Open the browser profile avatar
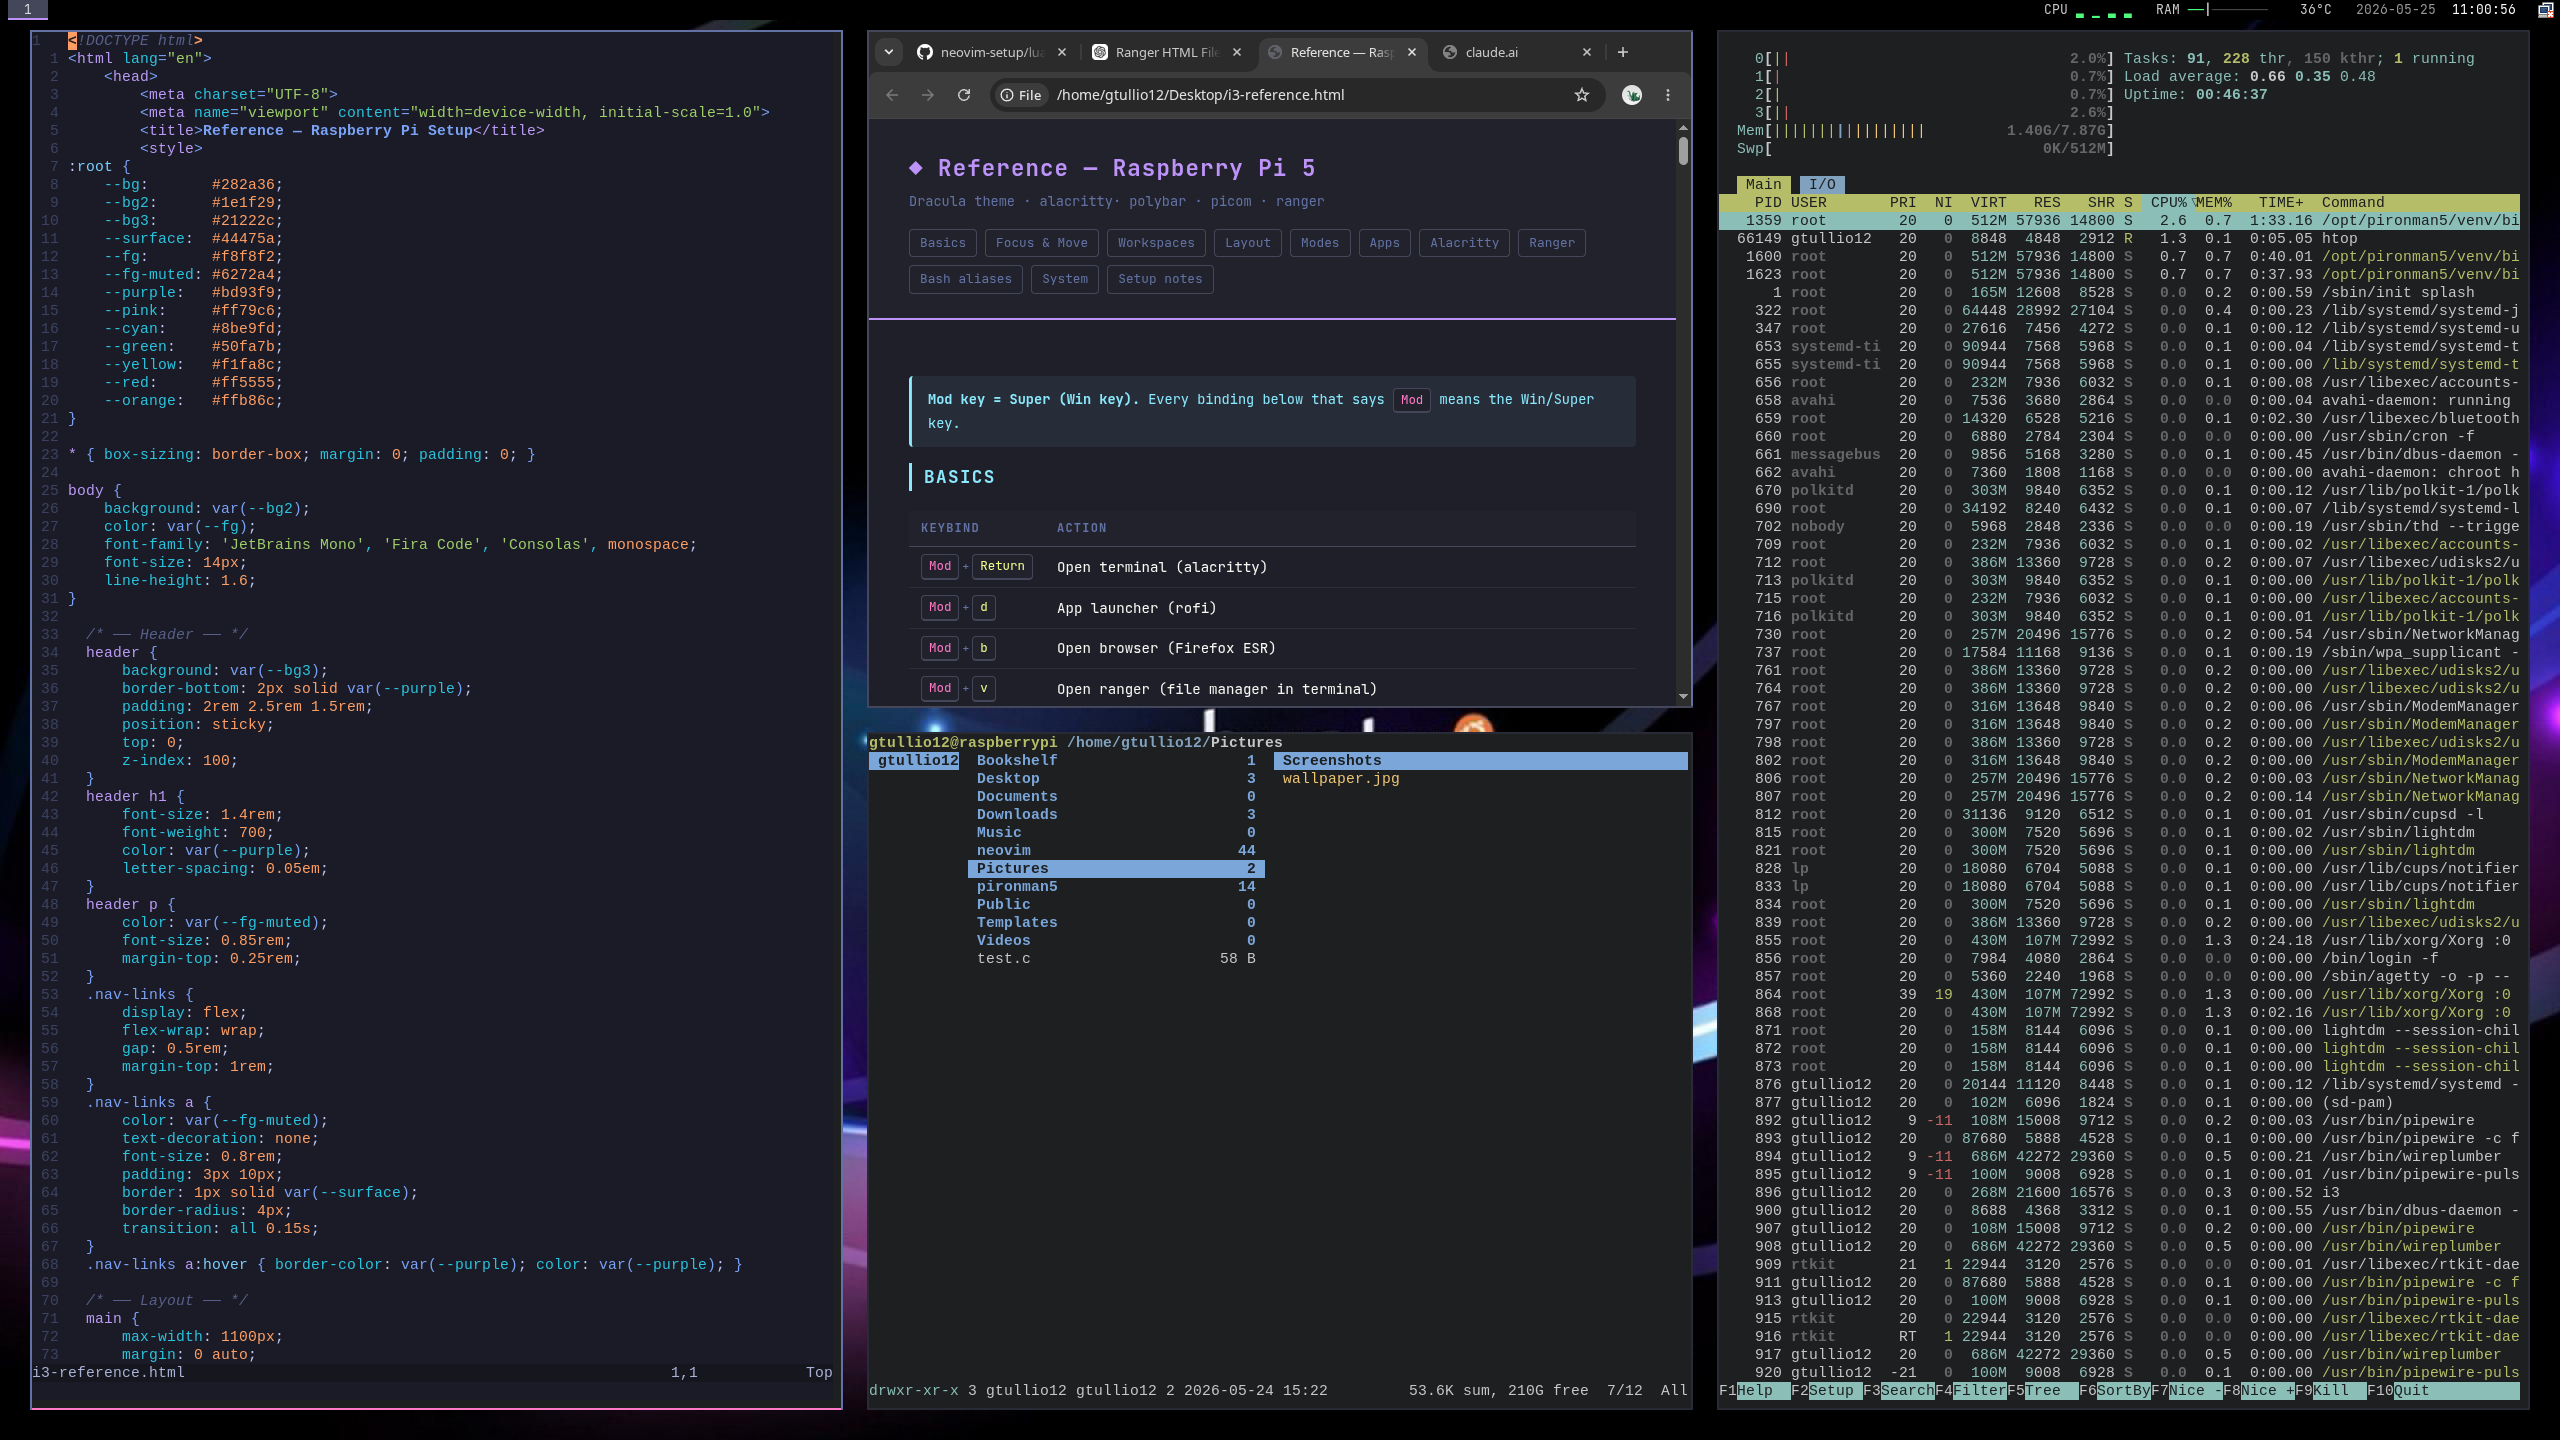This screenshot has height=1440, width=2560. click(1631, 95)
